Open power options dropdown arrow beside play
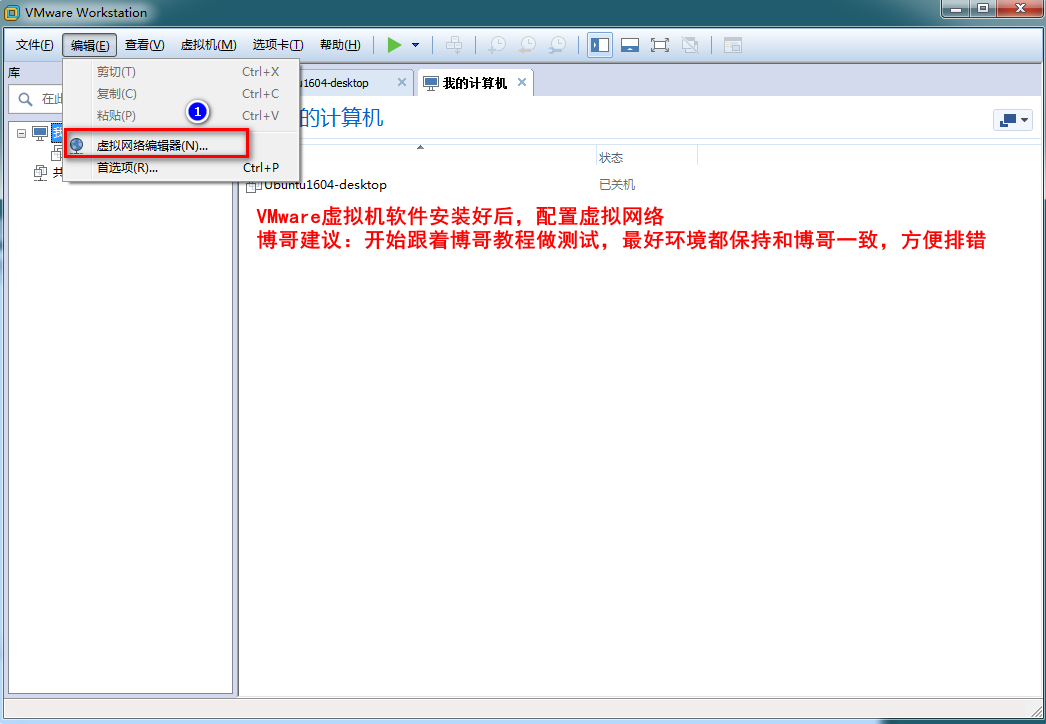 416,45
